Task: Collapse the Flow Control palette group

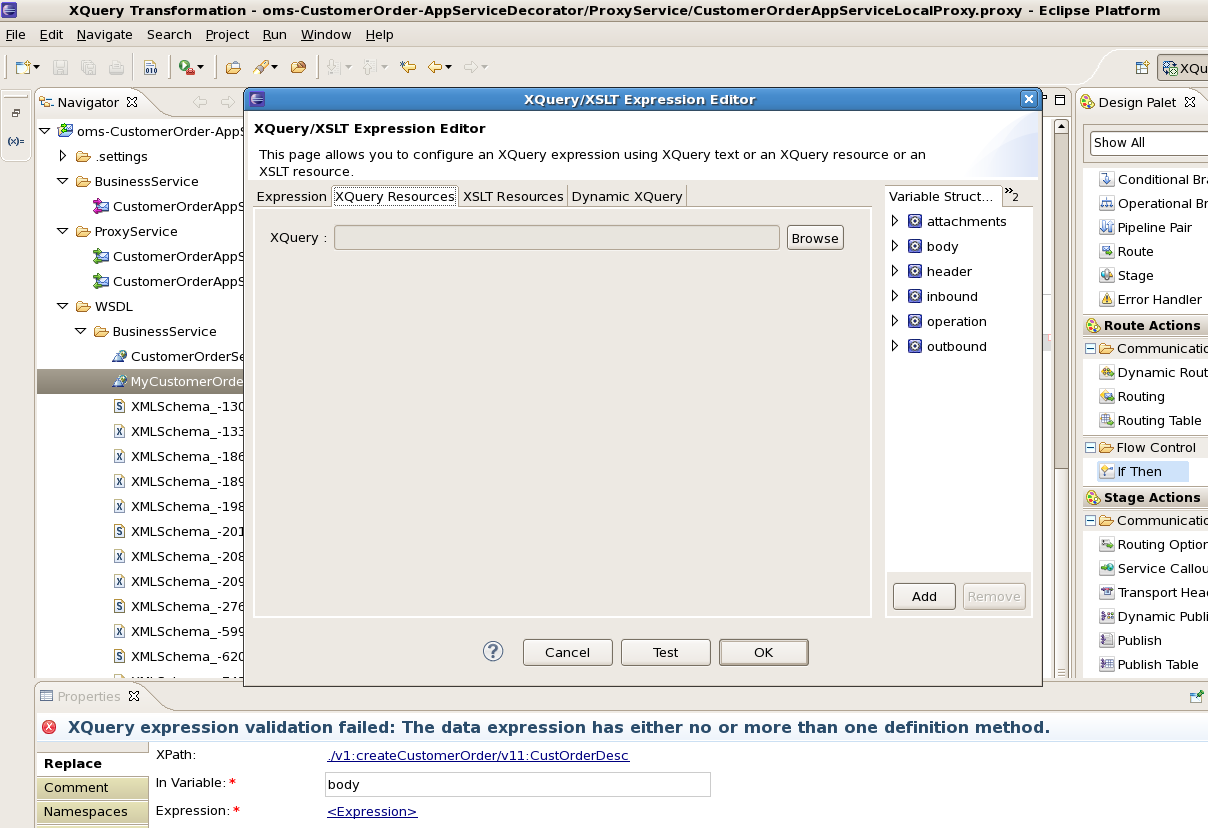Action: (1091, 447)
